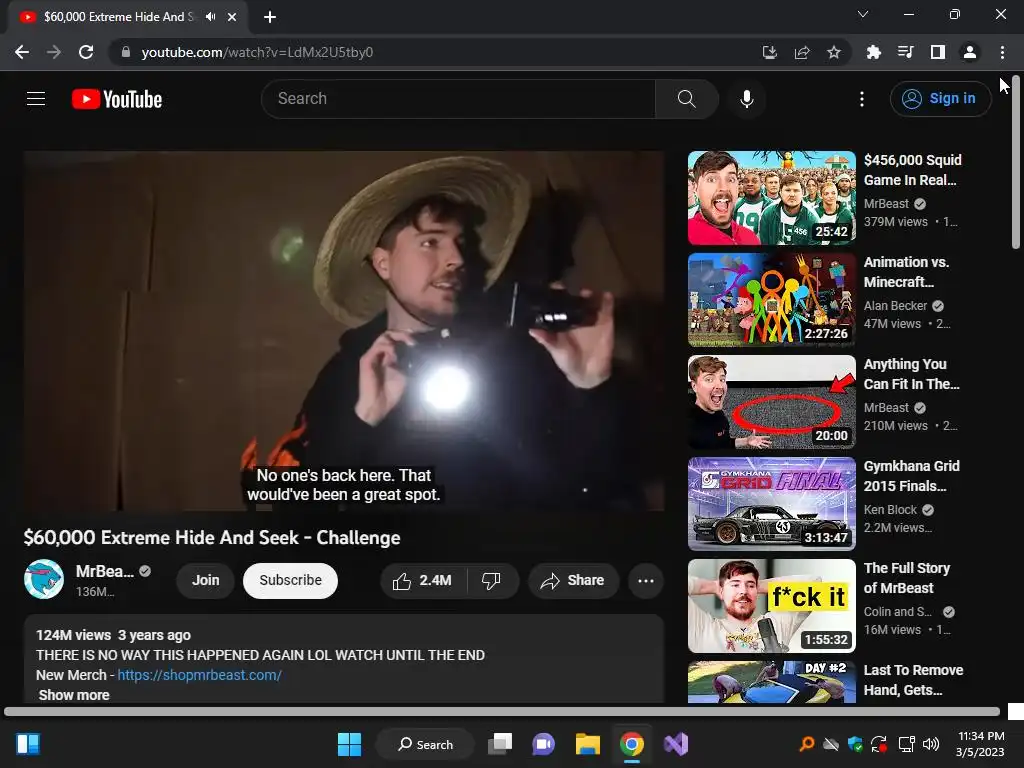Open YouTube settings three-dot menu
The image size is (1024, 768).
[x=861, y=99]
